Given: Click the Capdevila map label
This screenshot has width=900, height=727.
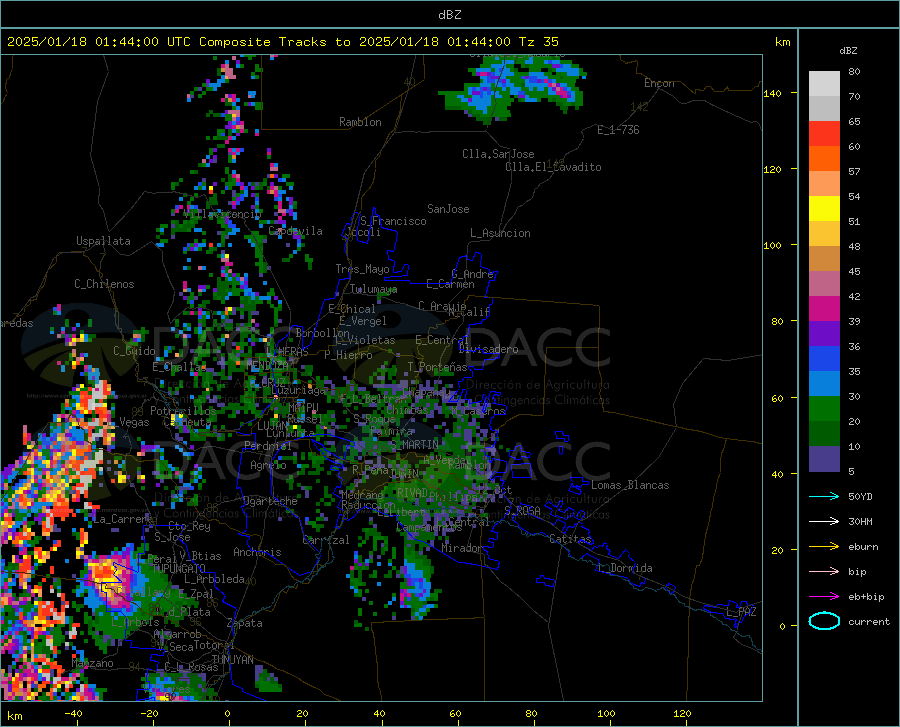Looking at the screenshot, I should (295, 231).
